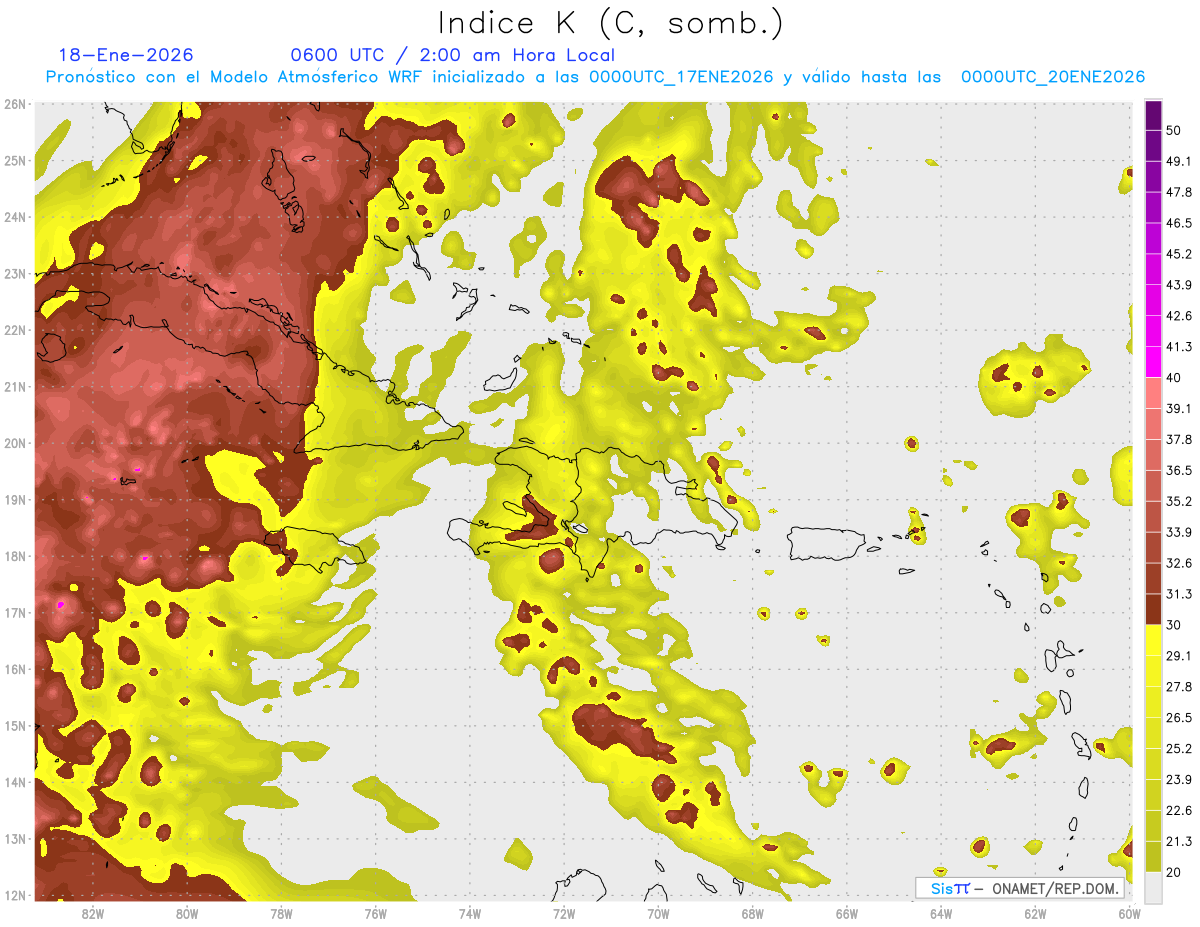
Task: Click latitude axis label '22N'
Action: point(14,330)
